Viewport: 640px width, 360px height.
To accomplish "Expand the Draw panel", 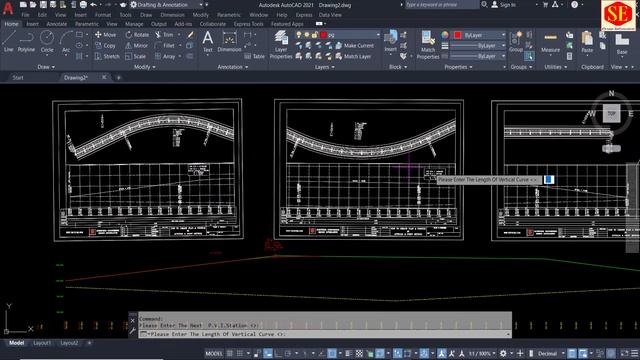I will coord(46,67).
